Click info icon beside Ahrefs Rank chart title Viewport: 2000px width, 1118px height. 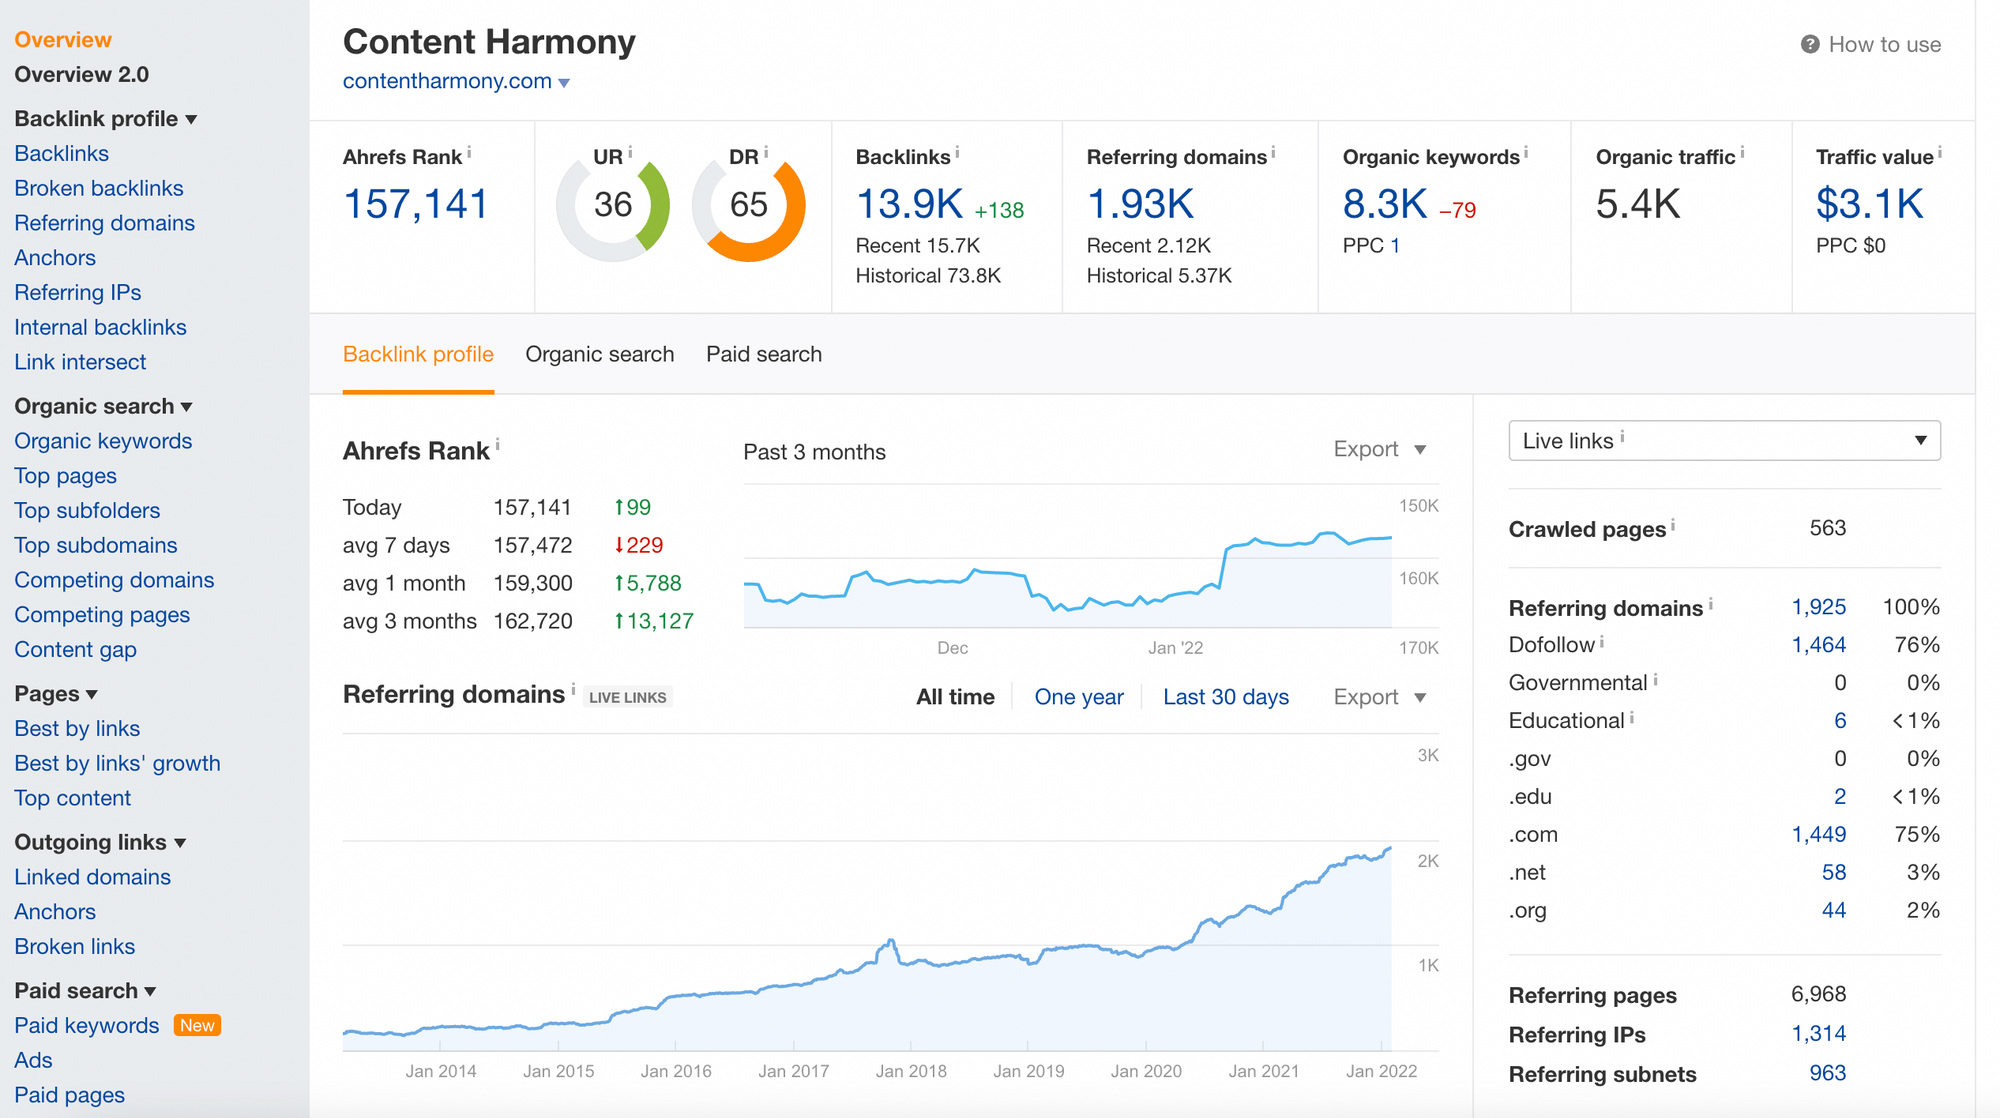[x=497, y=446]
